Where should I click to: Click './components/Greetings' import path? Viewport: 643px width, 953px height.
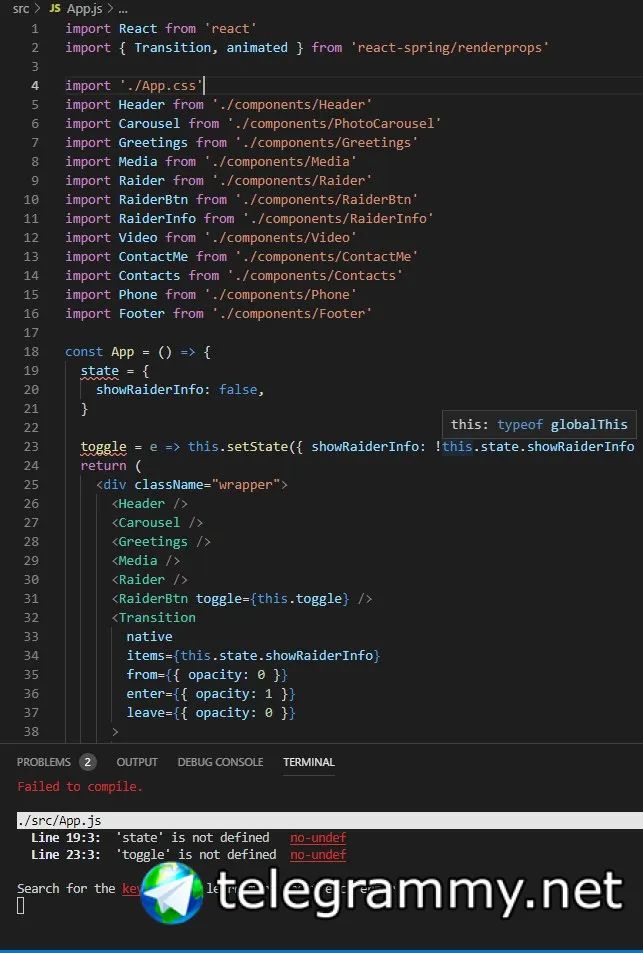326,142
